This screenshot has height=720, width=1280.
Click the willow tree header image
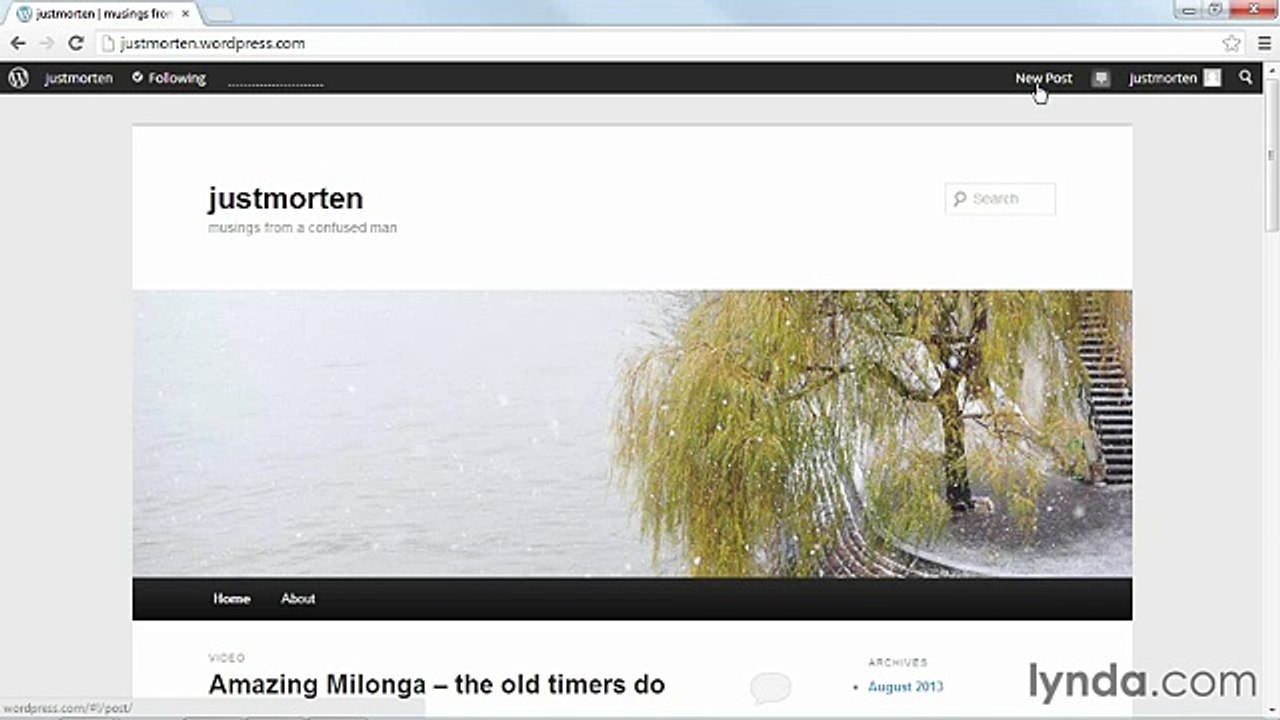tap(632, 433)
